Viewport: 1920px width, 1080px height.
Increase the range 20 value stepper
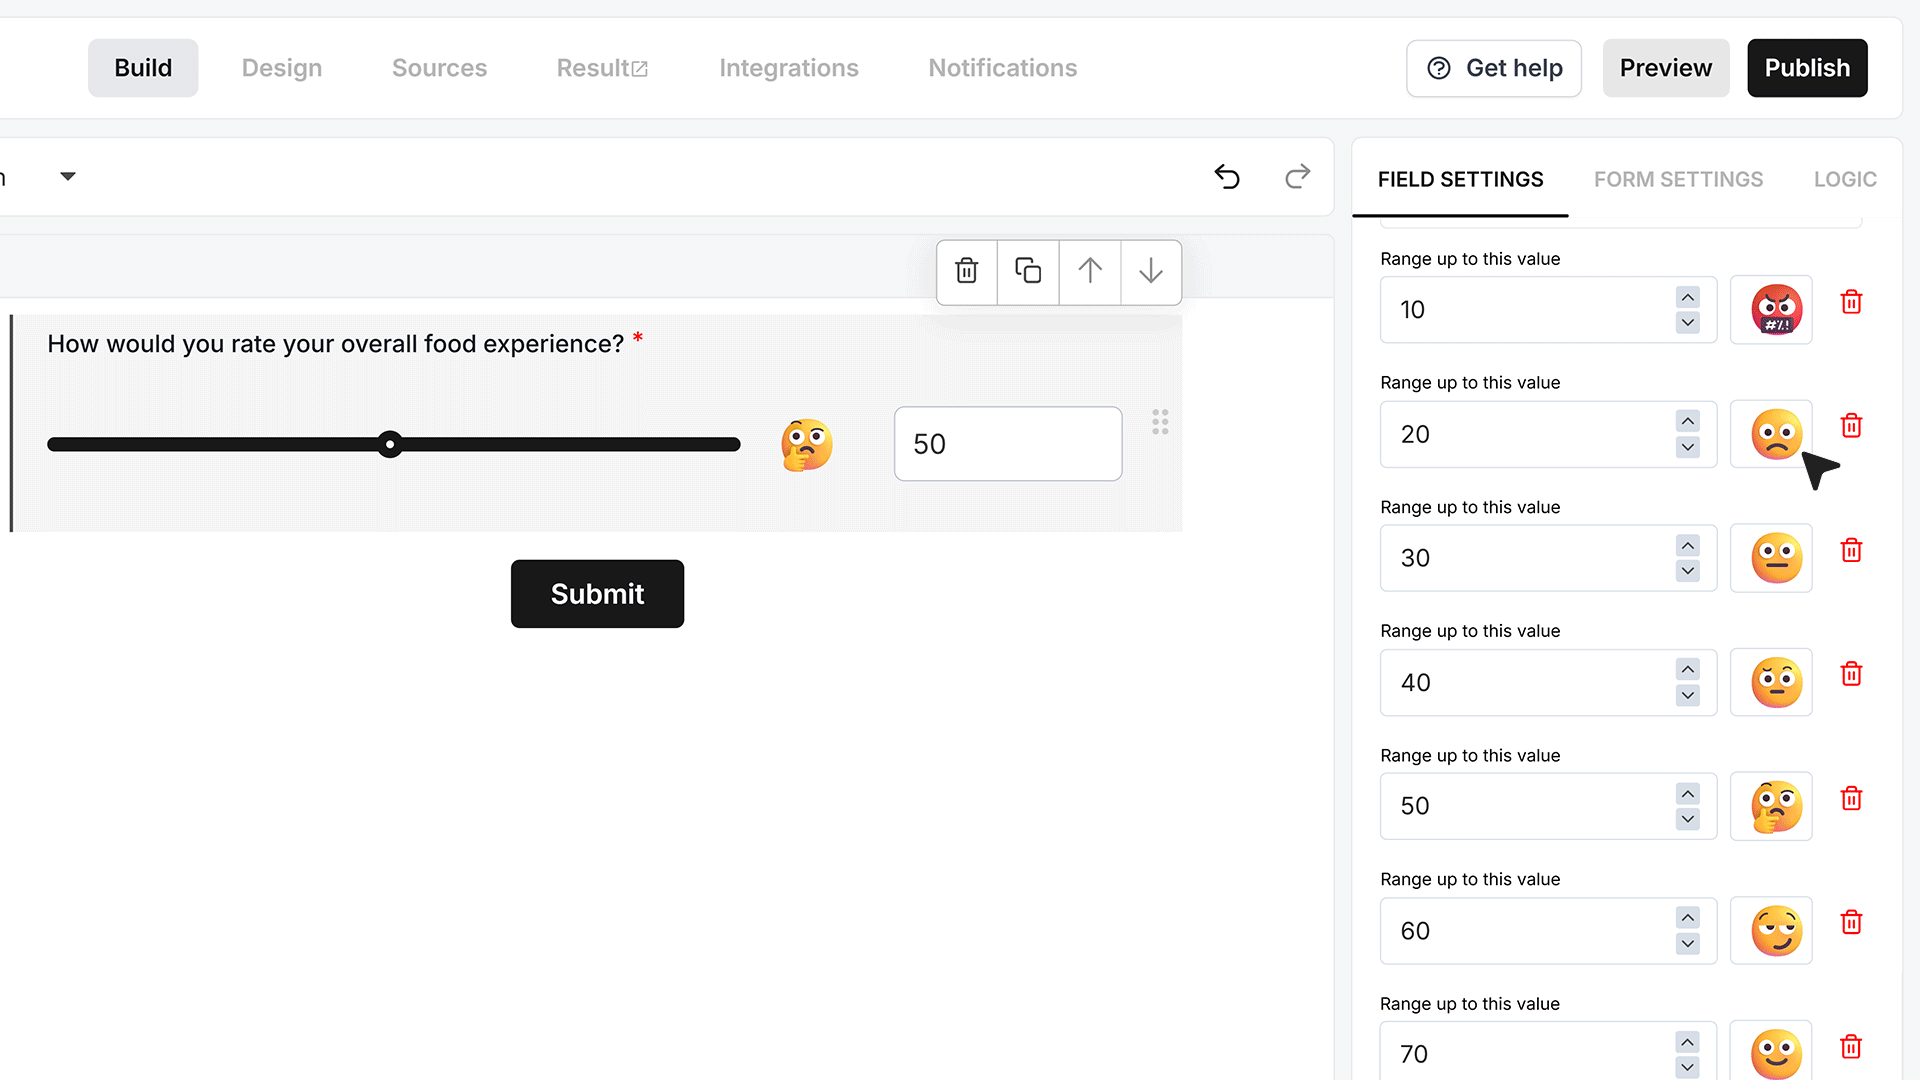pos(1688,421)
